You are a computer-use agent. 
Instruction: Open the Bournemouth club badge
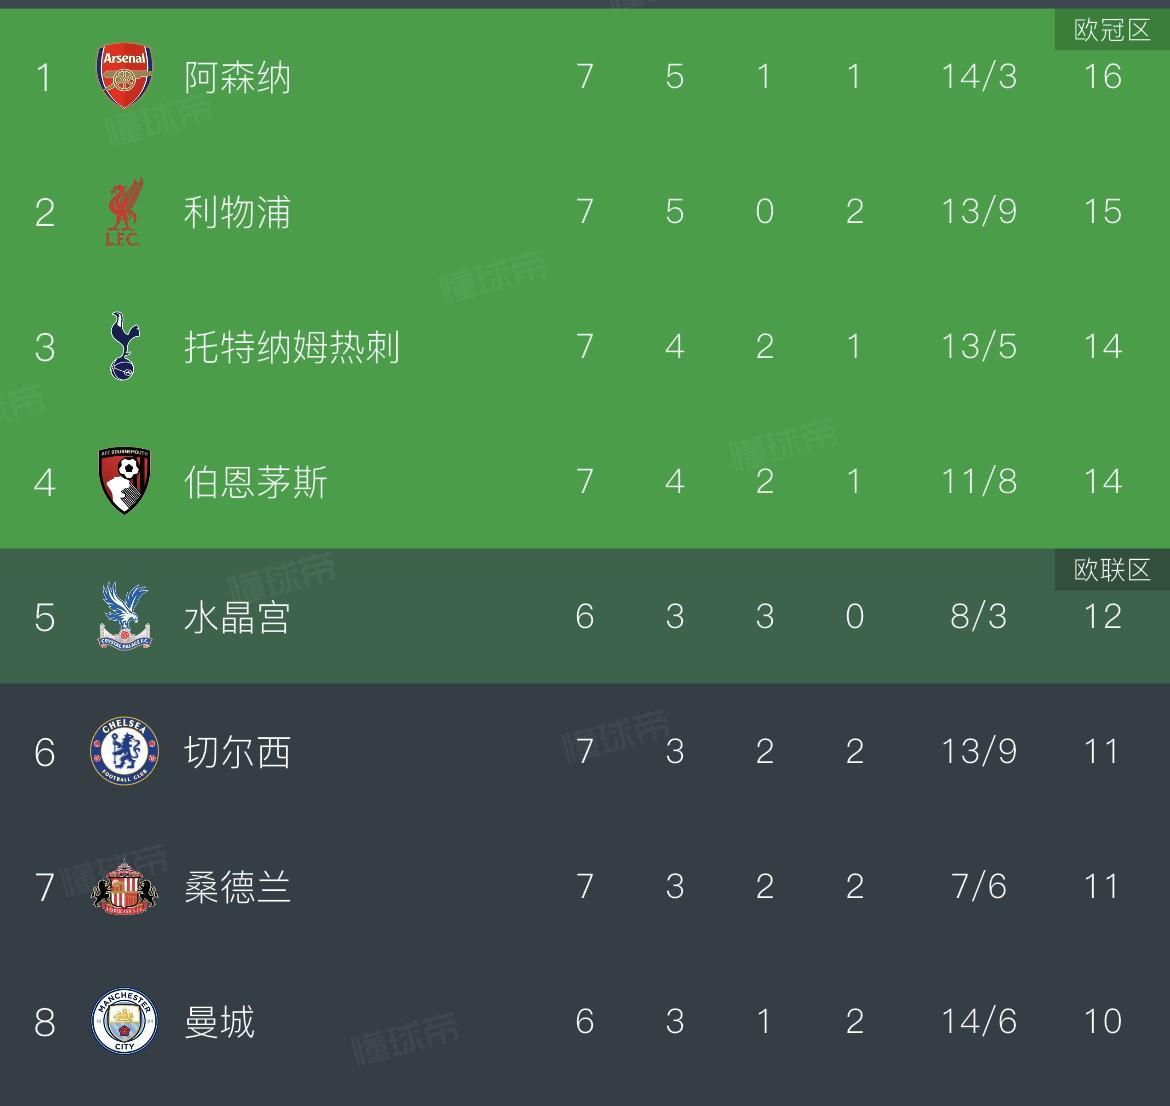125,482
